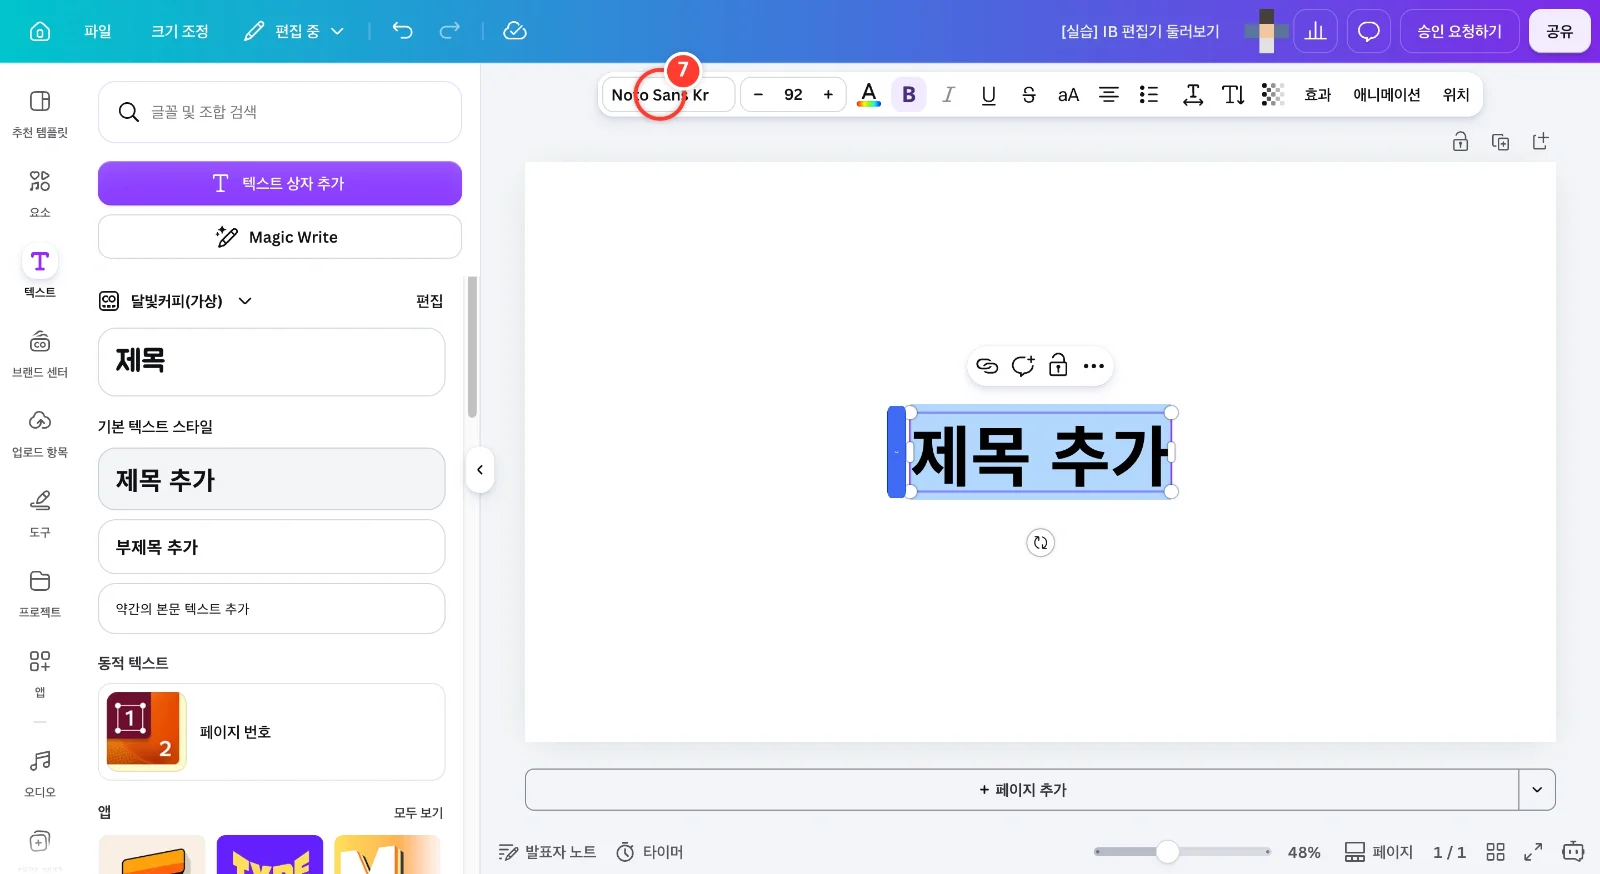Open the Noto Sans Kr font dropdown
This screenshot has width=1600, height=874.
click(668, 95)
